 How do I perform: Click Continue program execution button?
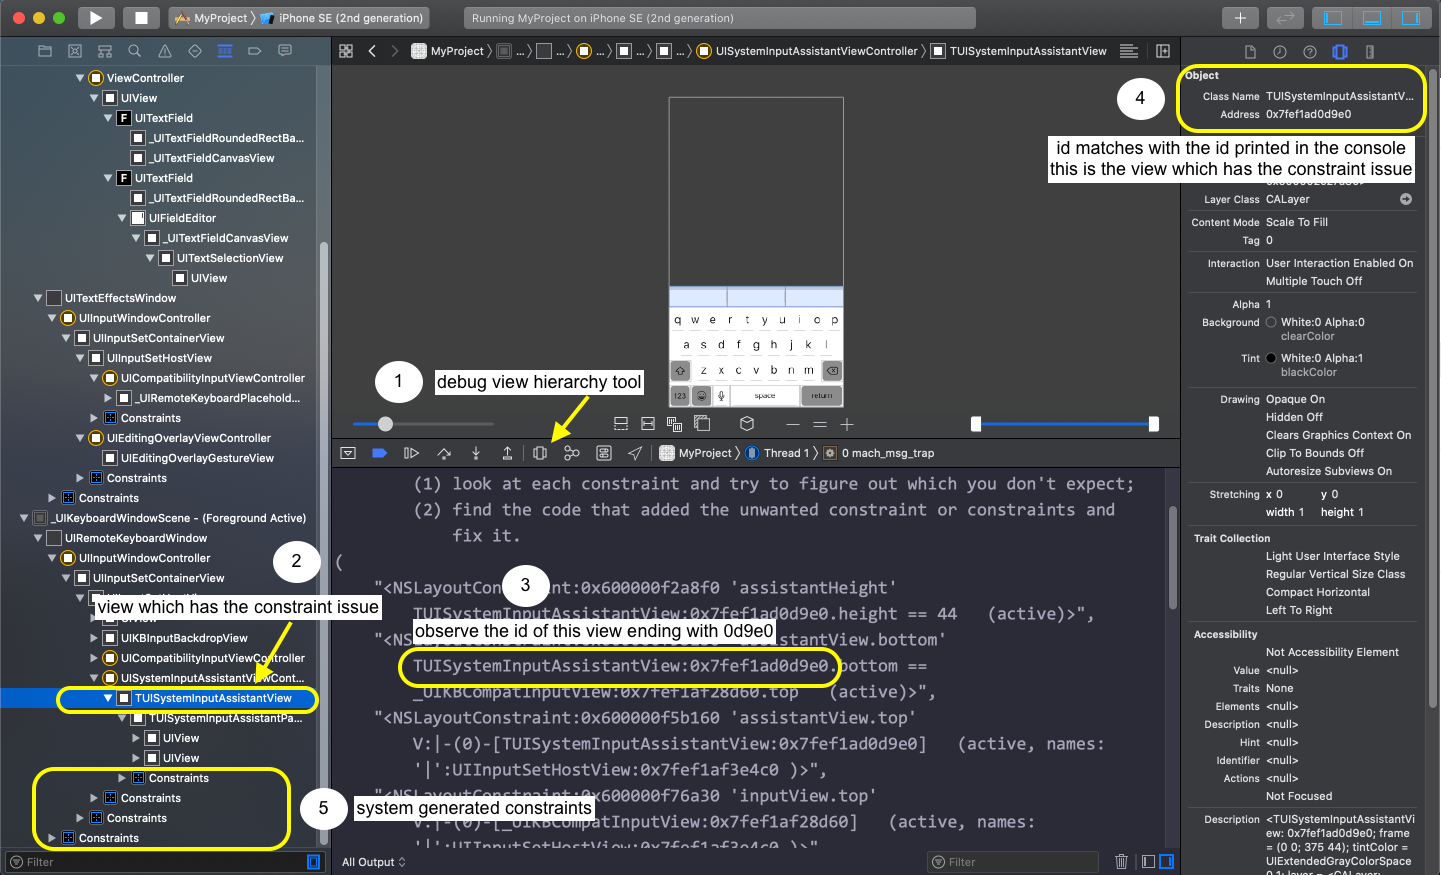tap(411, 453)
